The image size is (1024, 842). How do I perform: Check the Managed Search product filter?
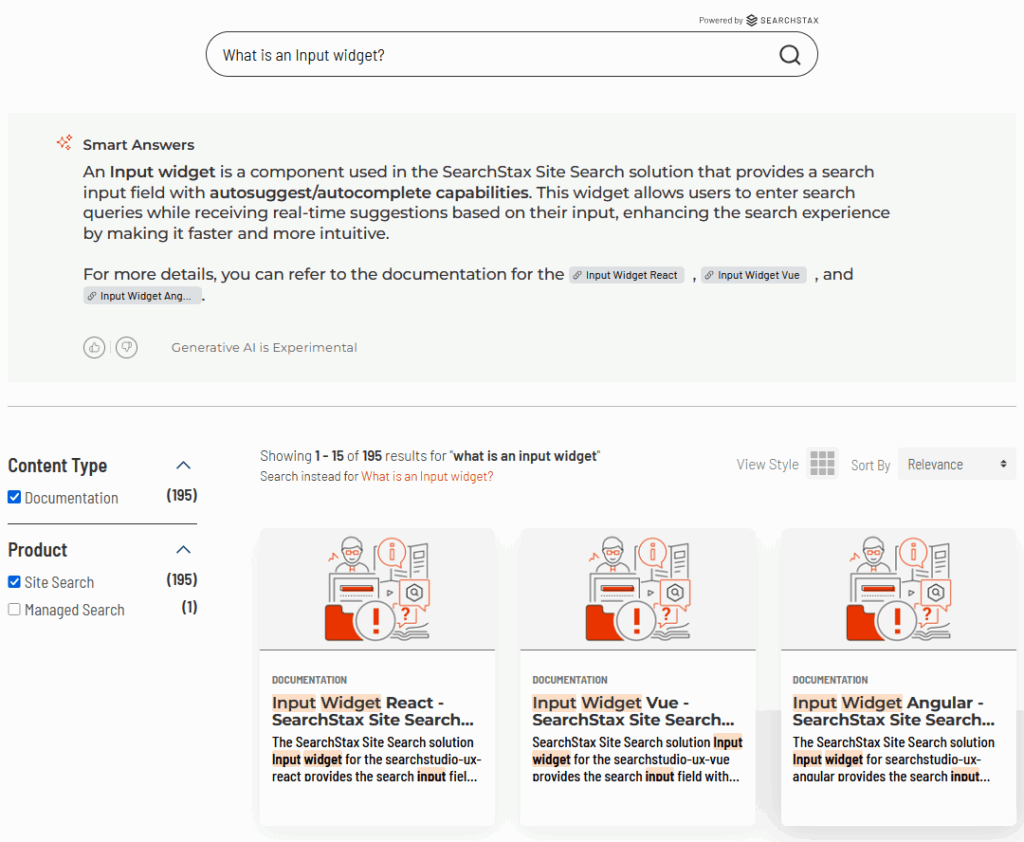(14, 609)
